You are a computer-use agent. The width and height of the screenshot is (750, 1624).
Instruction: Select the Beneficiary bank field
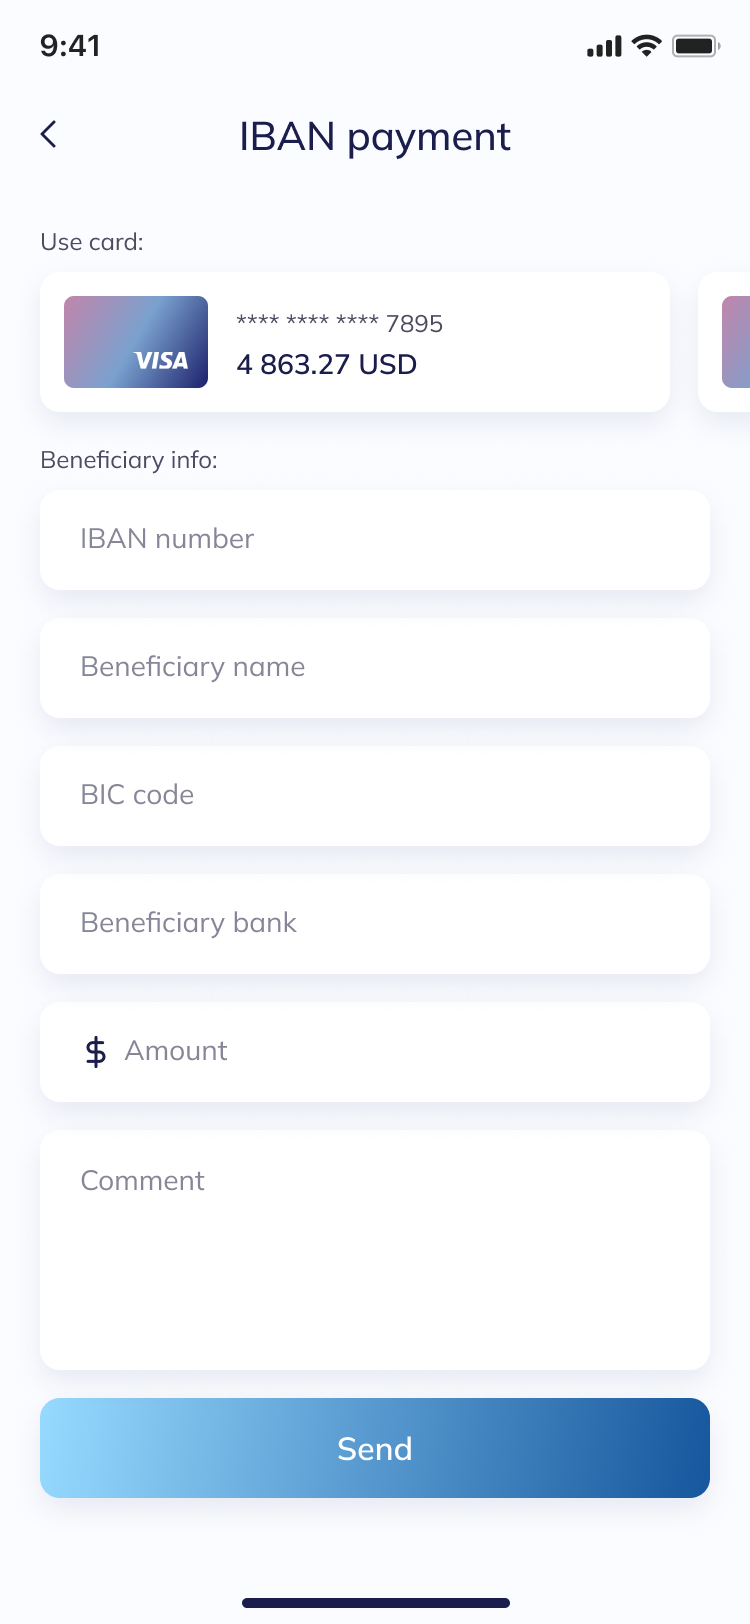[375, 924]
